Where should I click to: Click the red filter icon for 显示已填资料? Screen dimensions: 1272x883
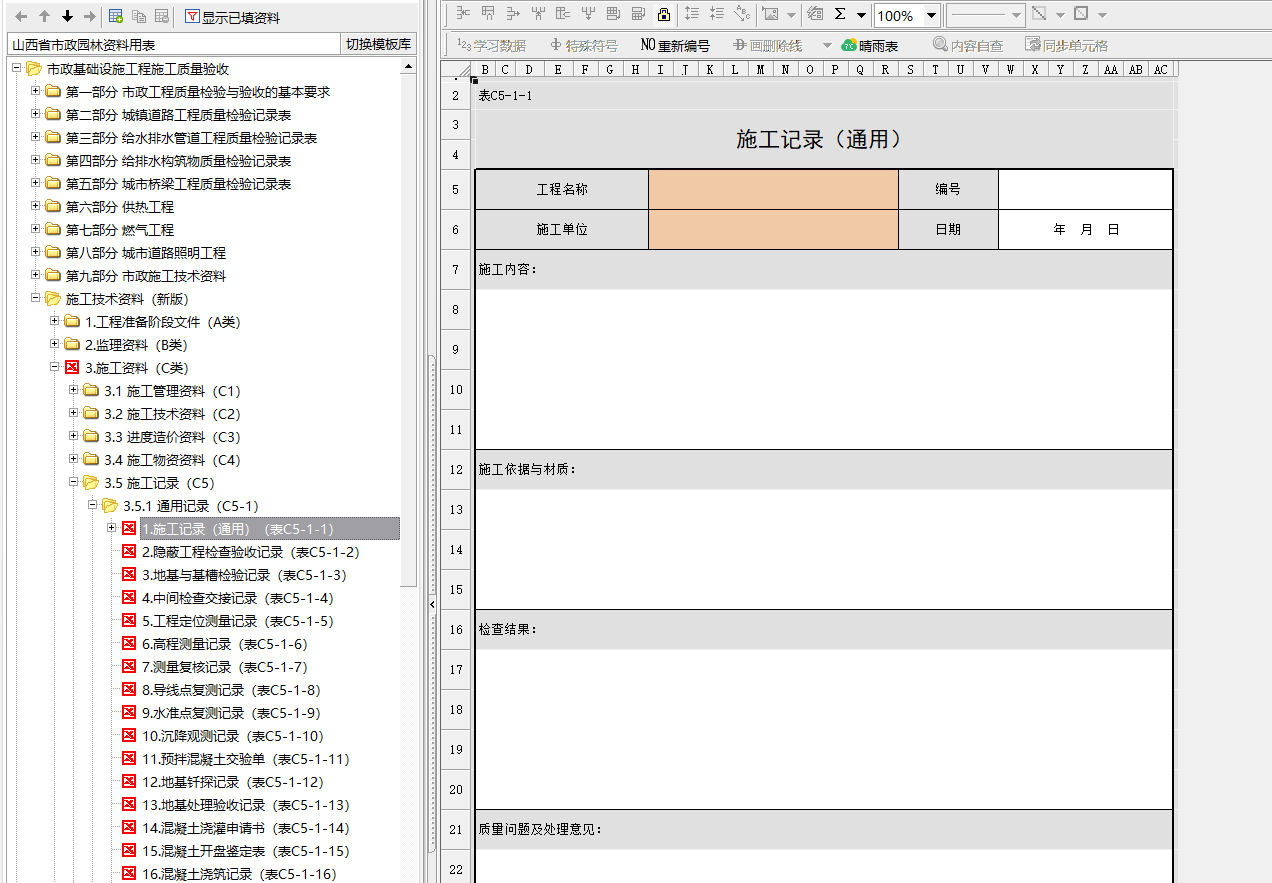click(193, 17)
